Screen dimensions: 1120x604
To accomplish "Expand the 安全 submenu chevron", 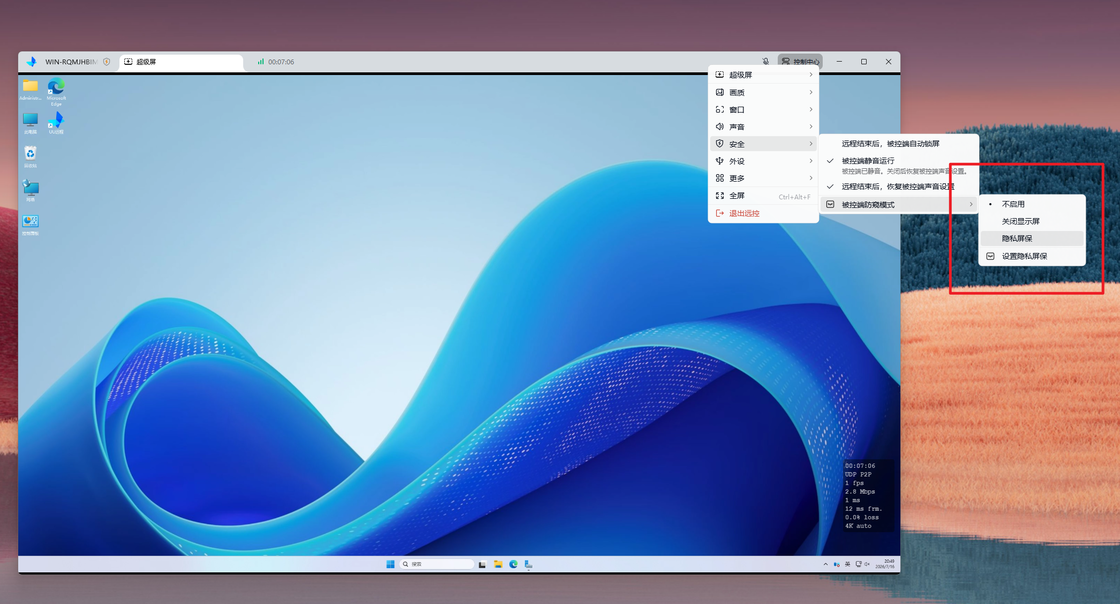I will [811, 144].
